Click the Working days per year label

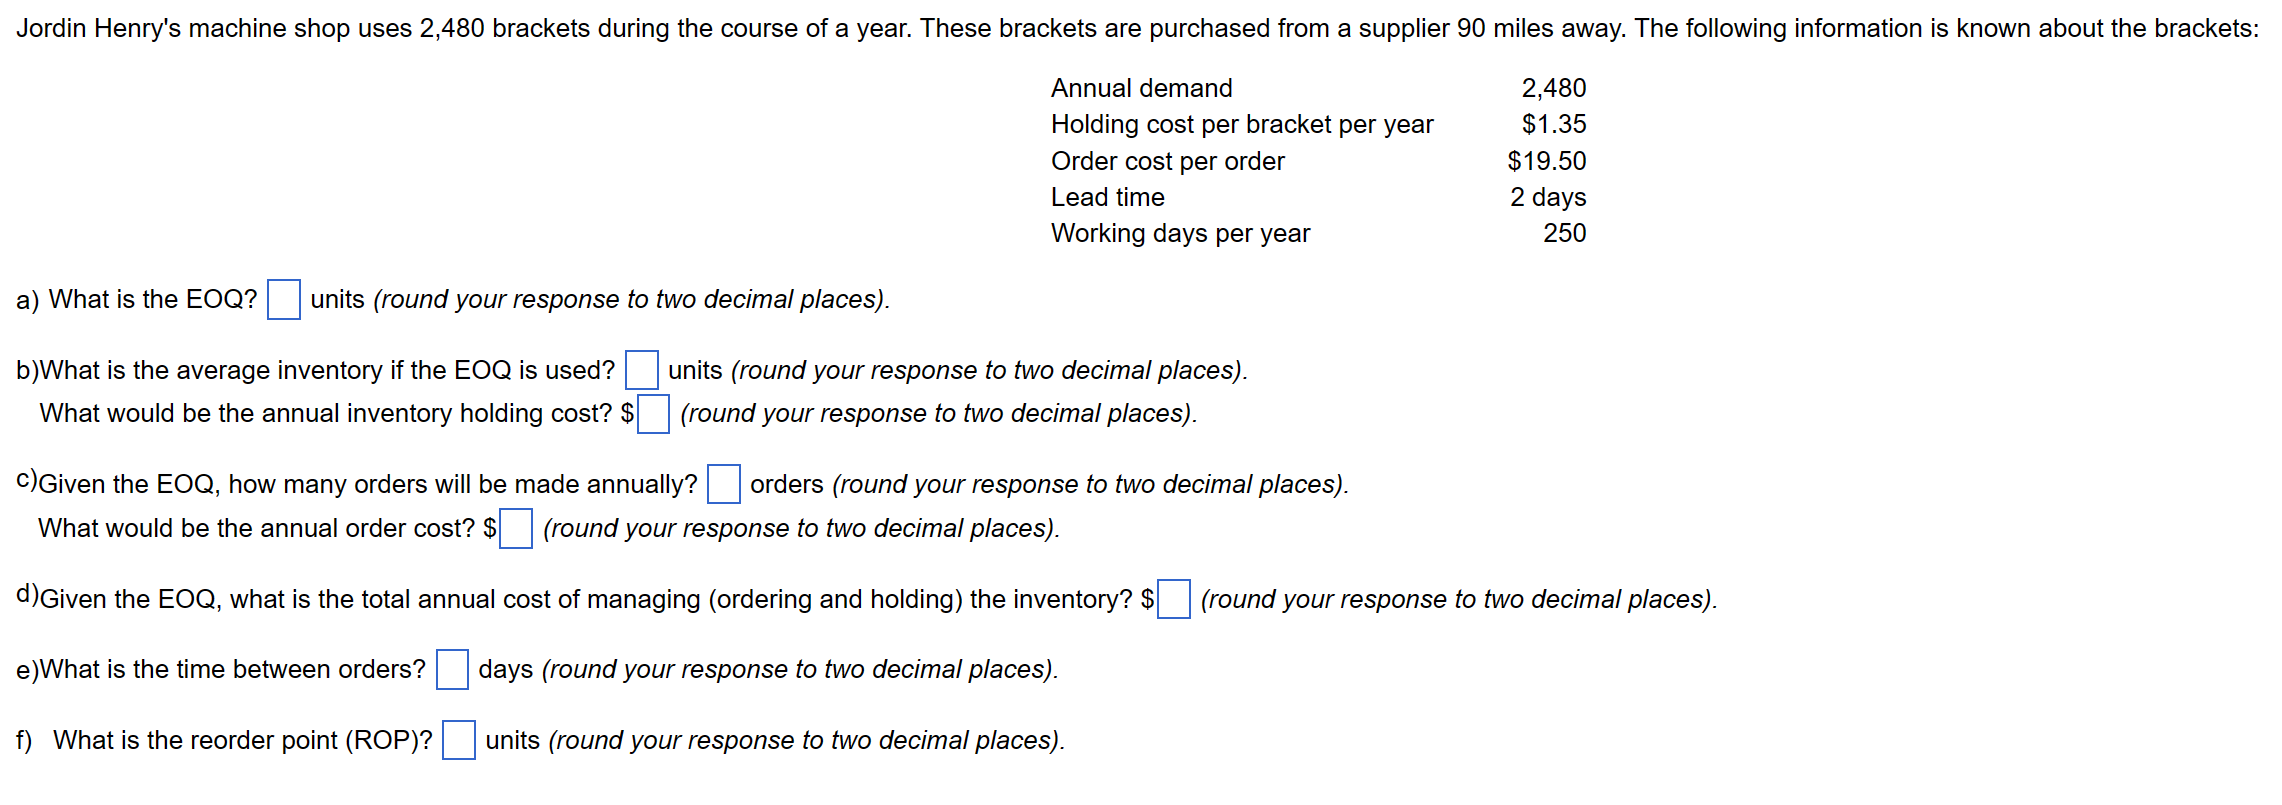click(1180, 233)
